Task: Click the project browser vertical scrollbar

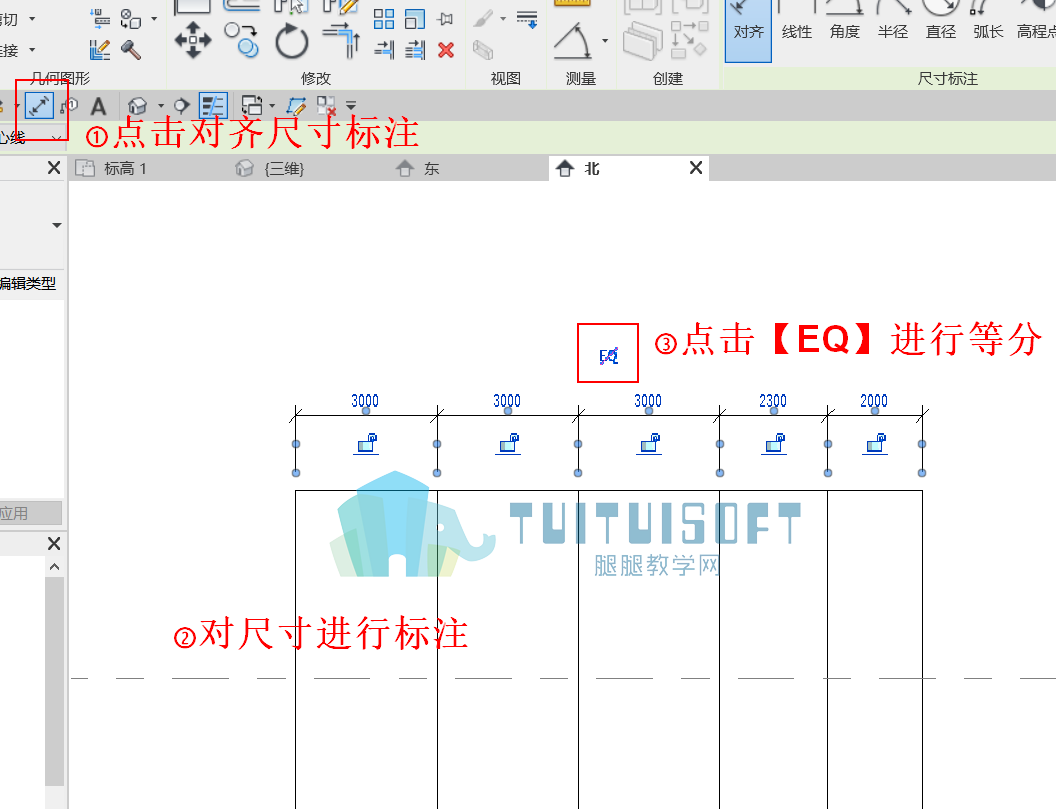Action: 55,680
